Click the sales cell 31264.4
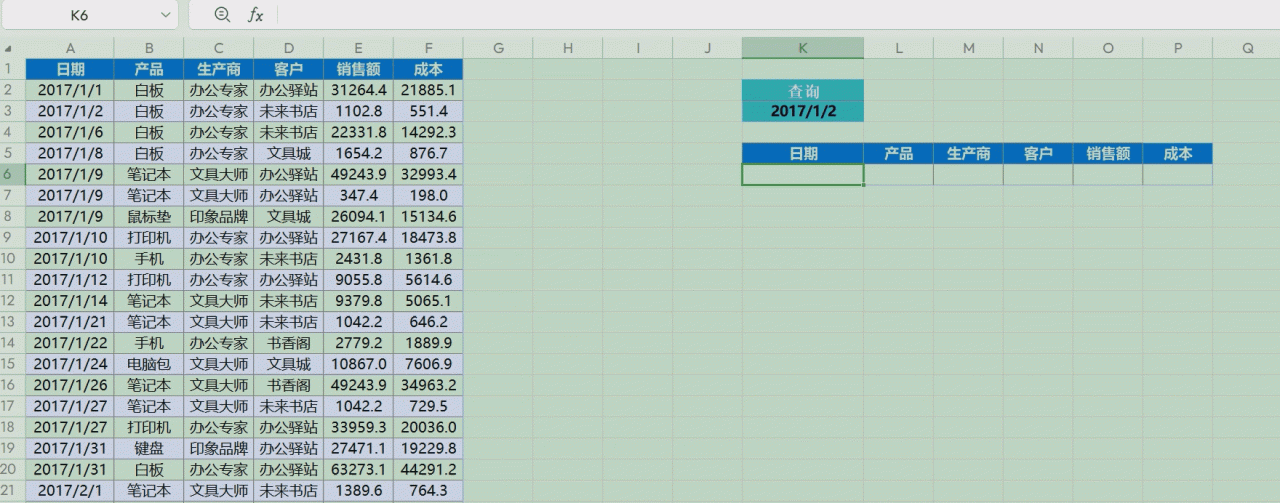The width and height of the screenshot is (1280, 503). click(358, 90)
